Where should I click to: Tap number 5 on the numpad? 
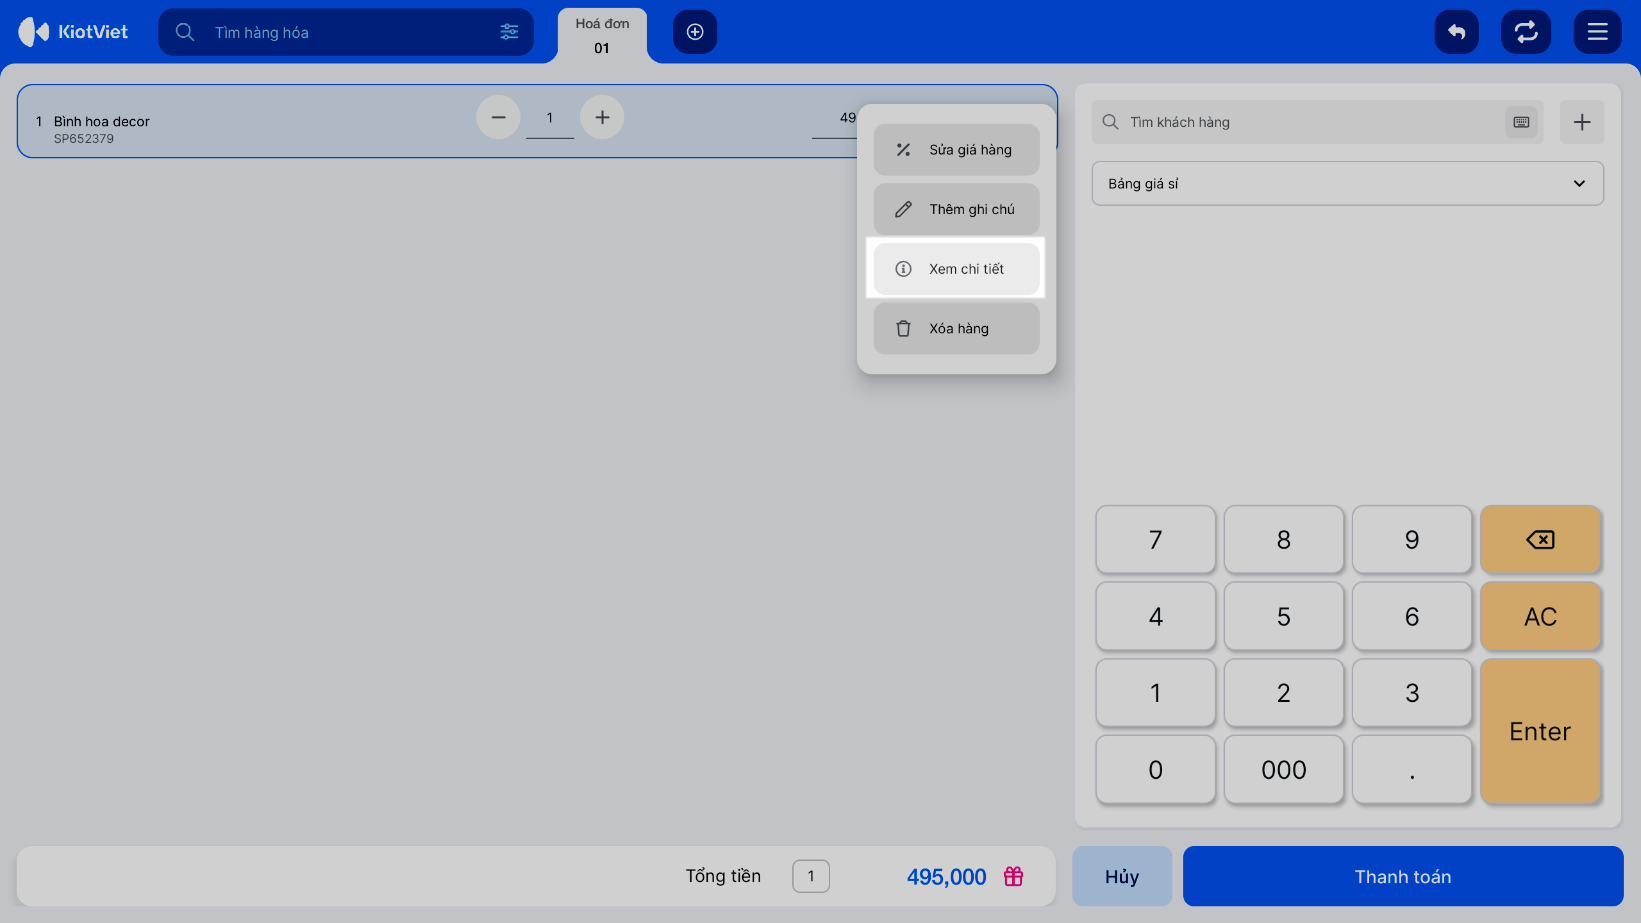tap(1284, 616)
